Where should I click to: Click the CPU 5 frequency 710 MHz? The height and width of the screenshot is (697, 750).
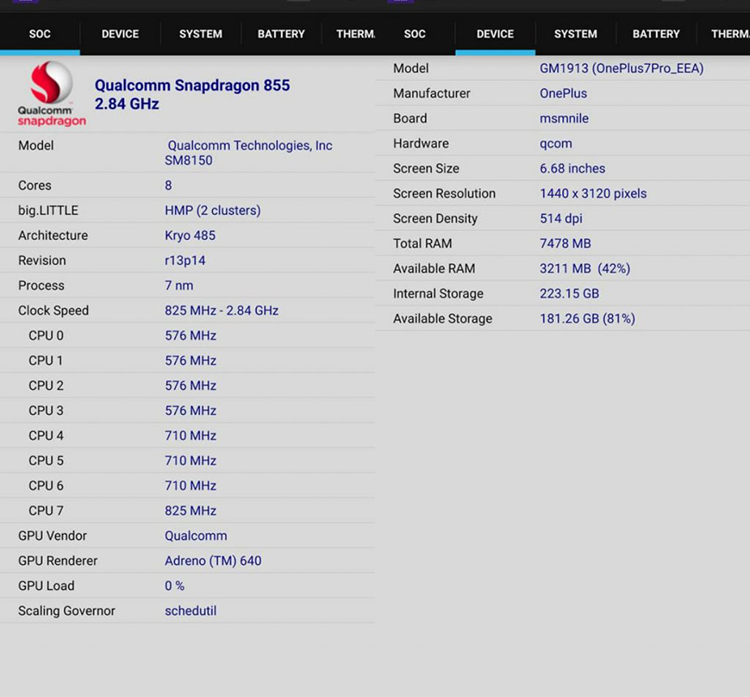[190, 461]
